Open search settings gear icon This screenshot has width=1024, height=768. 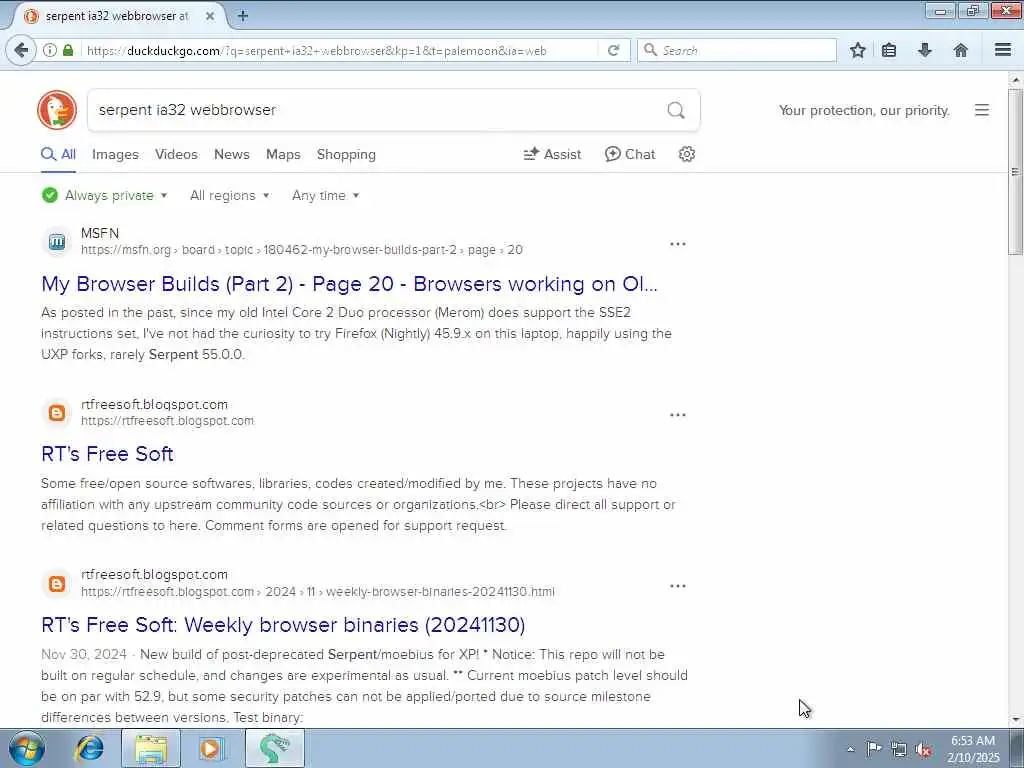(x=686, y=154)
